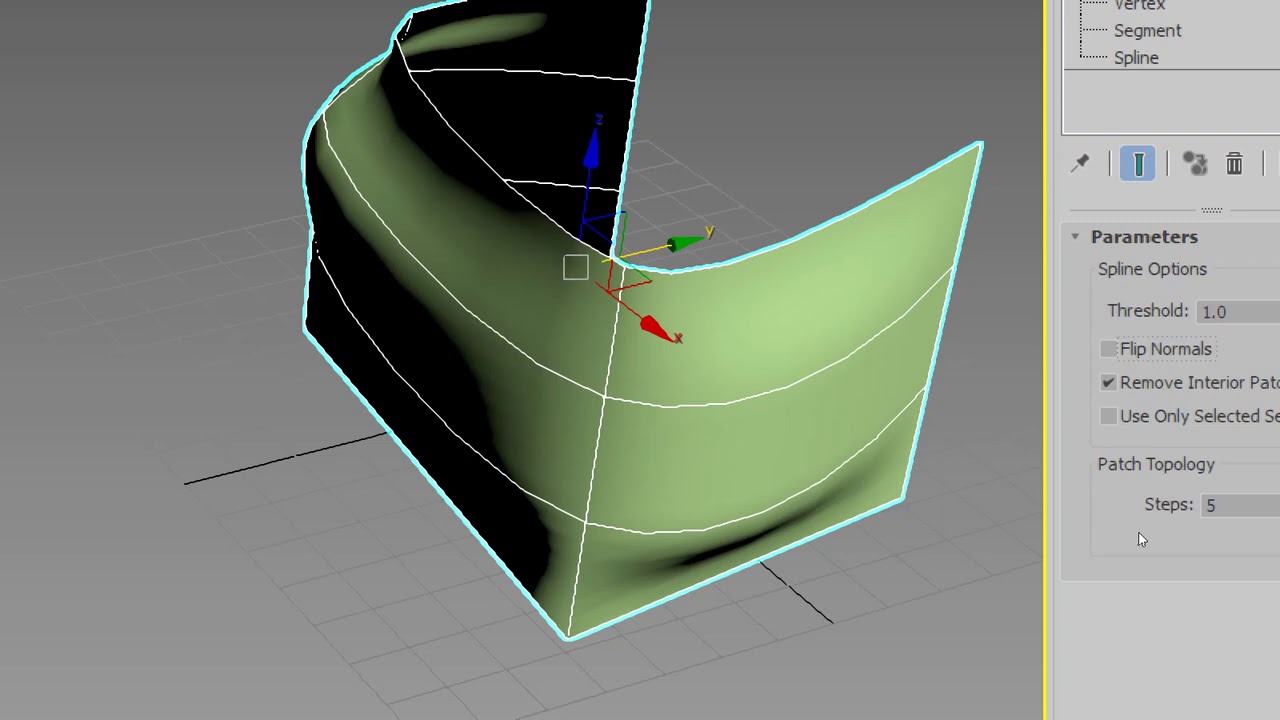The height and width of the screenshot is (720, 1280).
Task: Click the Pin Stack pushpin icon
Action: (x=1080, y=164)
